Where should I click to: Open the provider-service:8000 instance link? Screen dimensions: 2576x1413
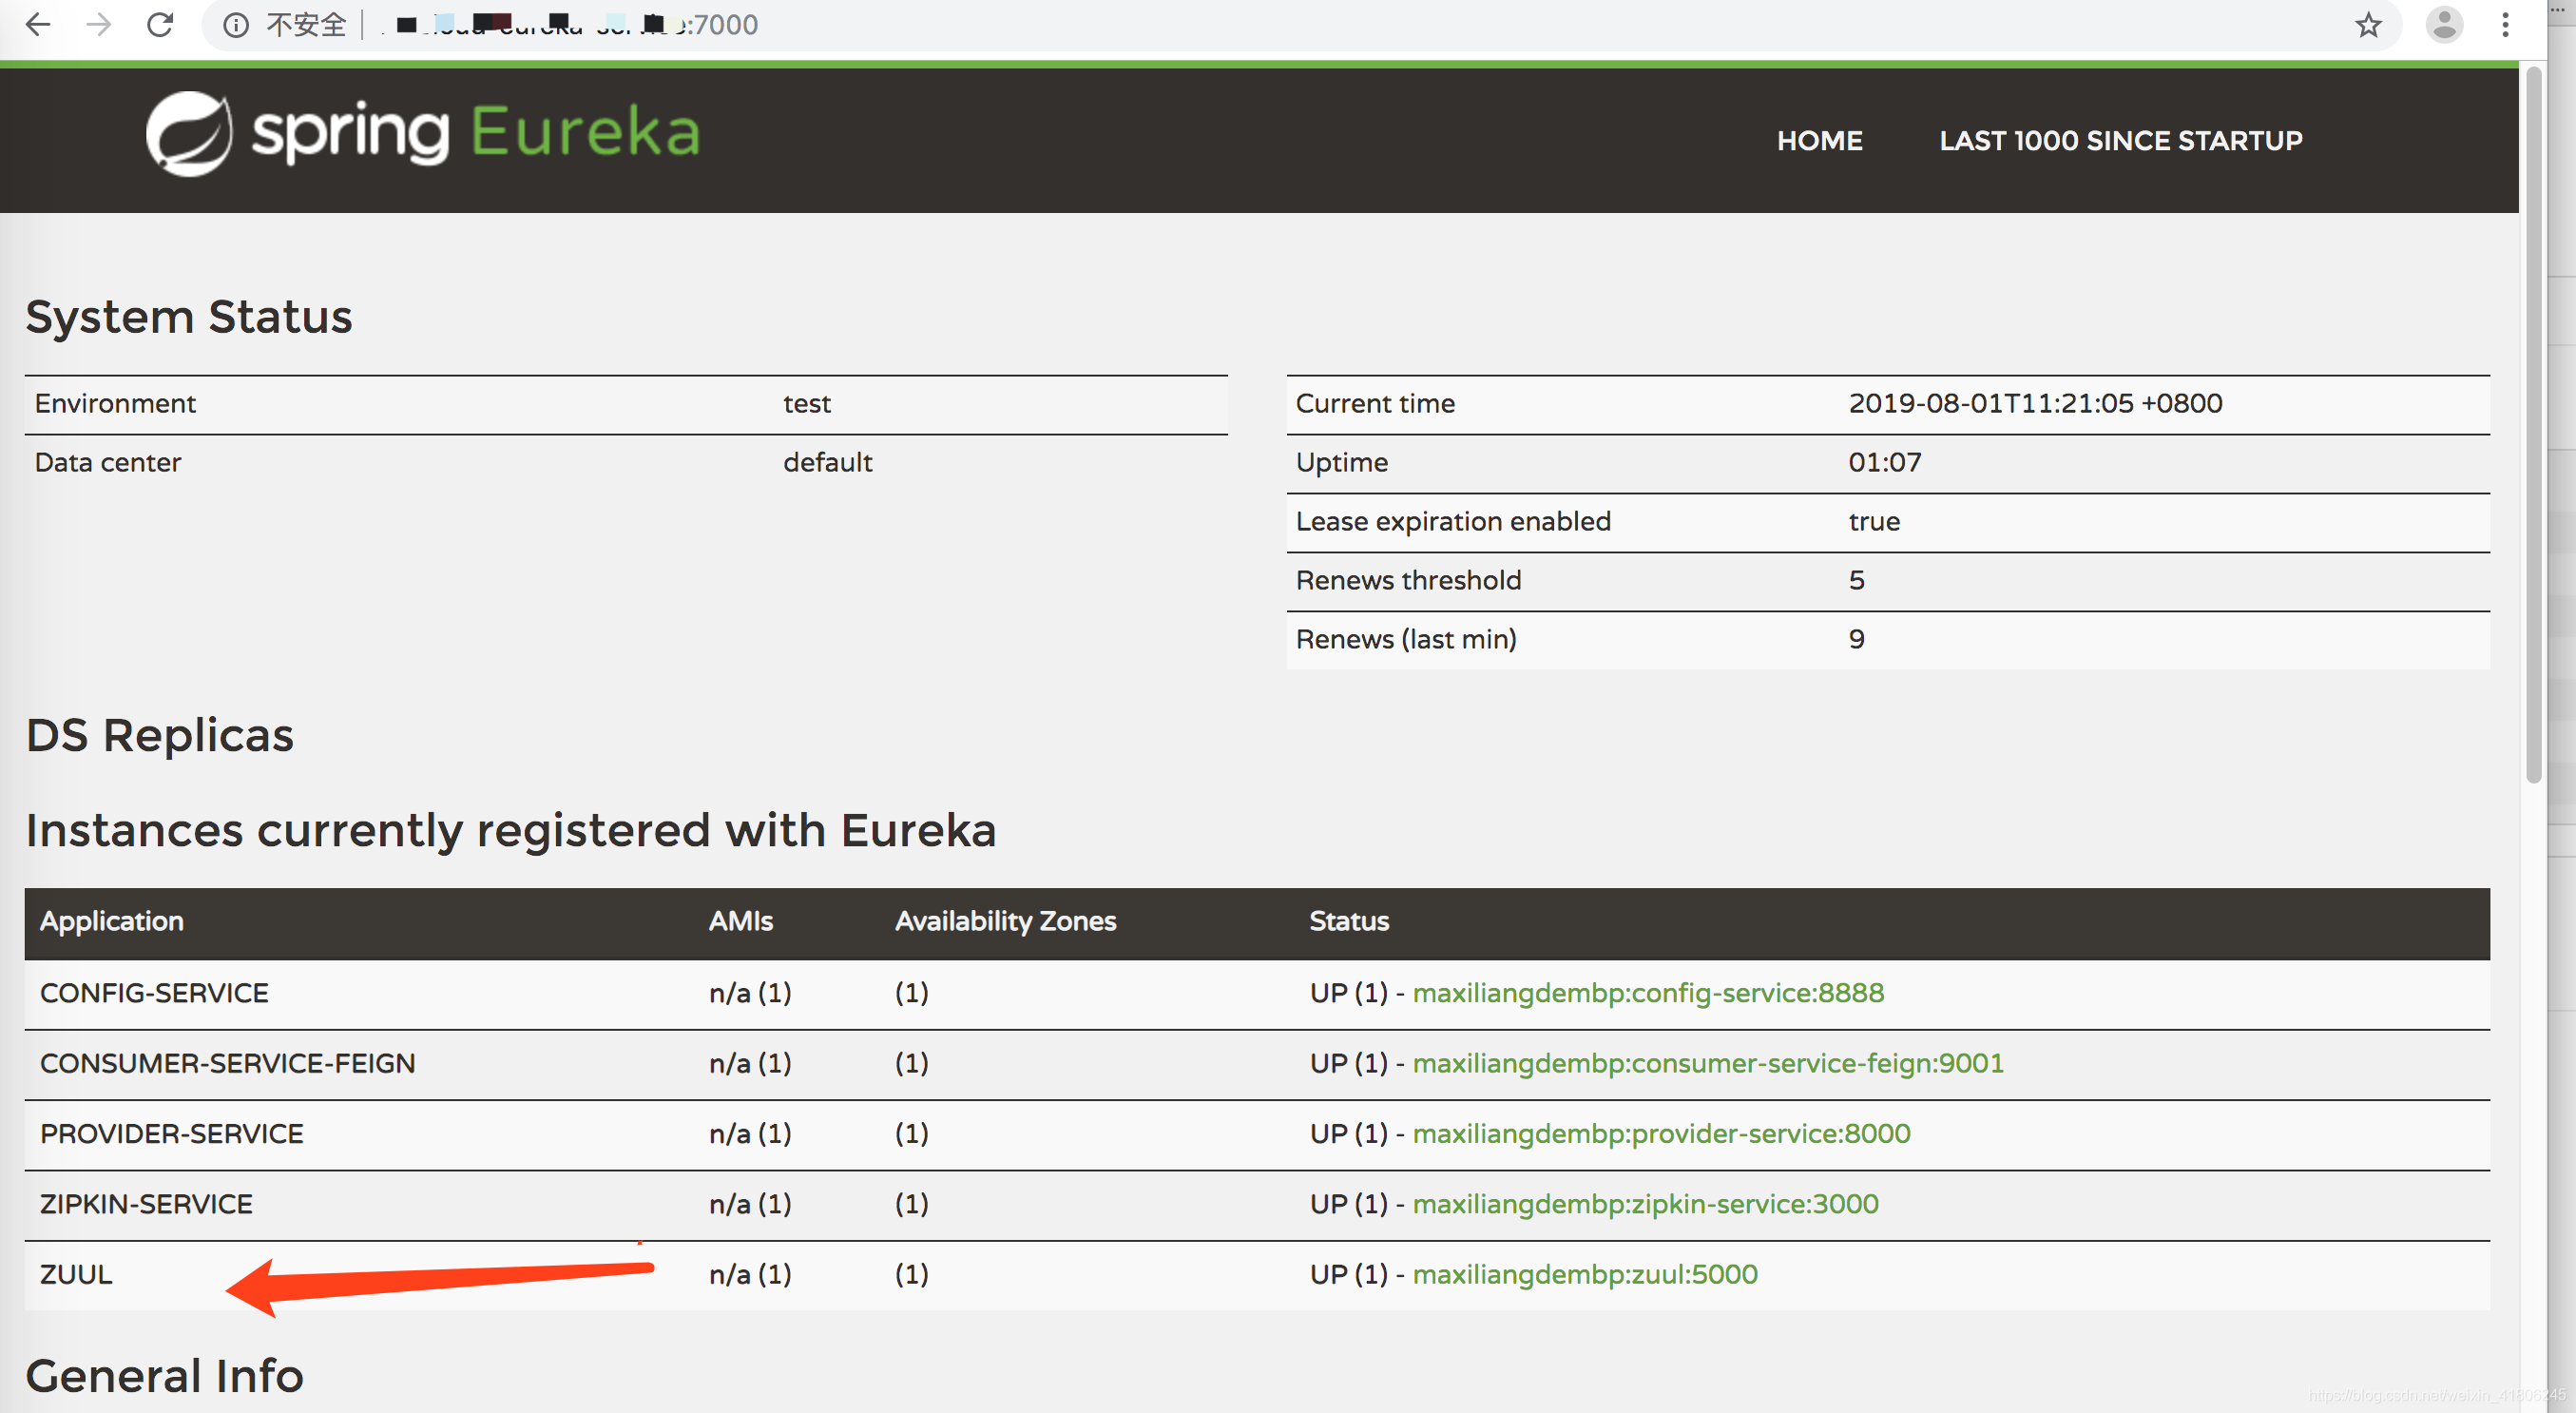click(x=1661, y=1133)
